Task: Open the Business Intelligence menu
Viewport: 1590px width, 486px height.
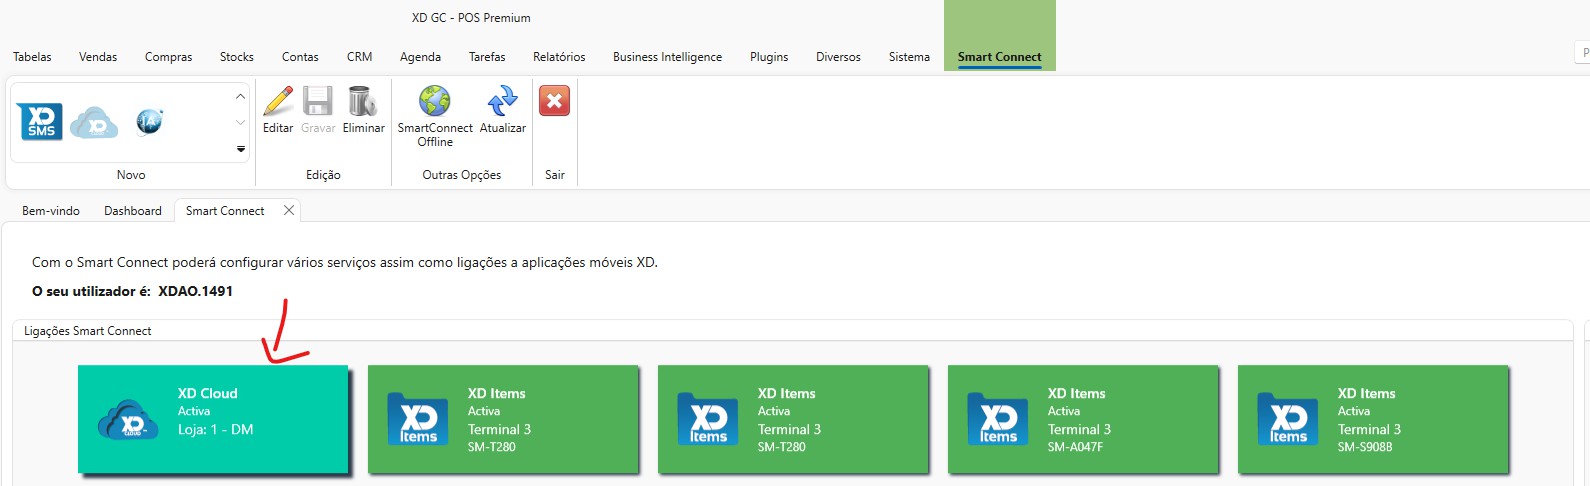Action: (667, 57)
